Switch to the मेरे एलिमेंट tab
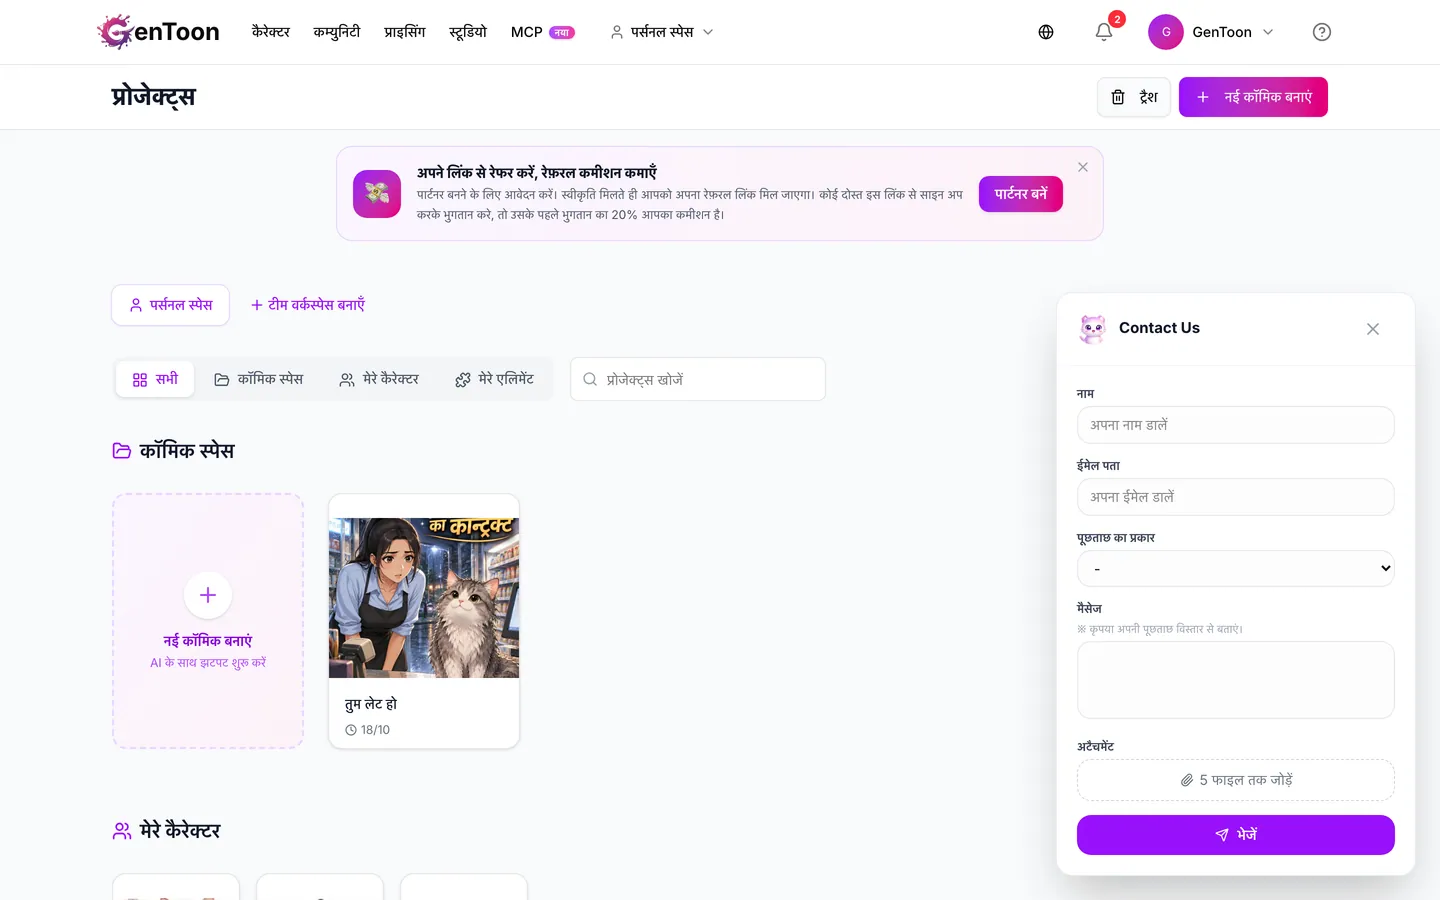This screenshot has height=900, width=1440. (494, 379)
